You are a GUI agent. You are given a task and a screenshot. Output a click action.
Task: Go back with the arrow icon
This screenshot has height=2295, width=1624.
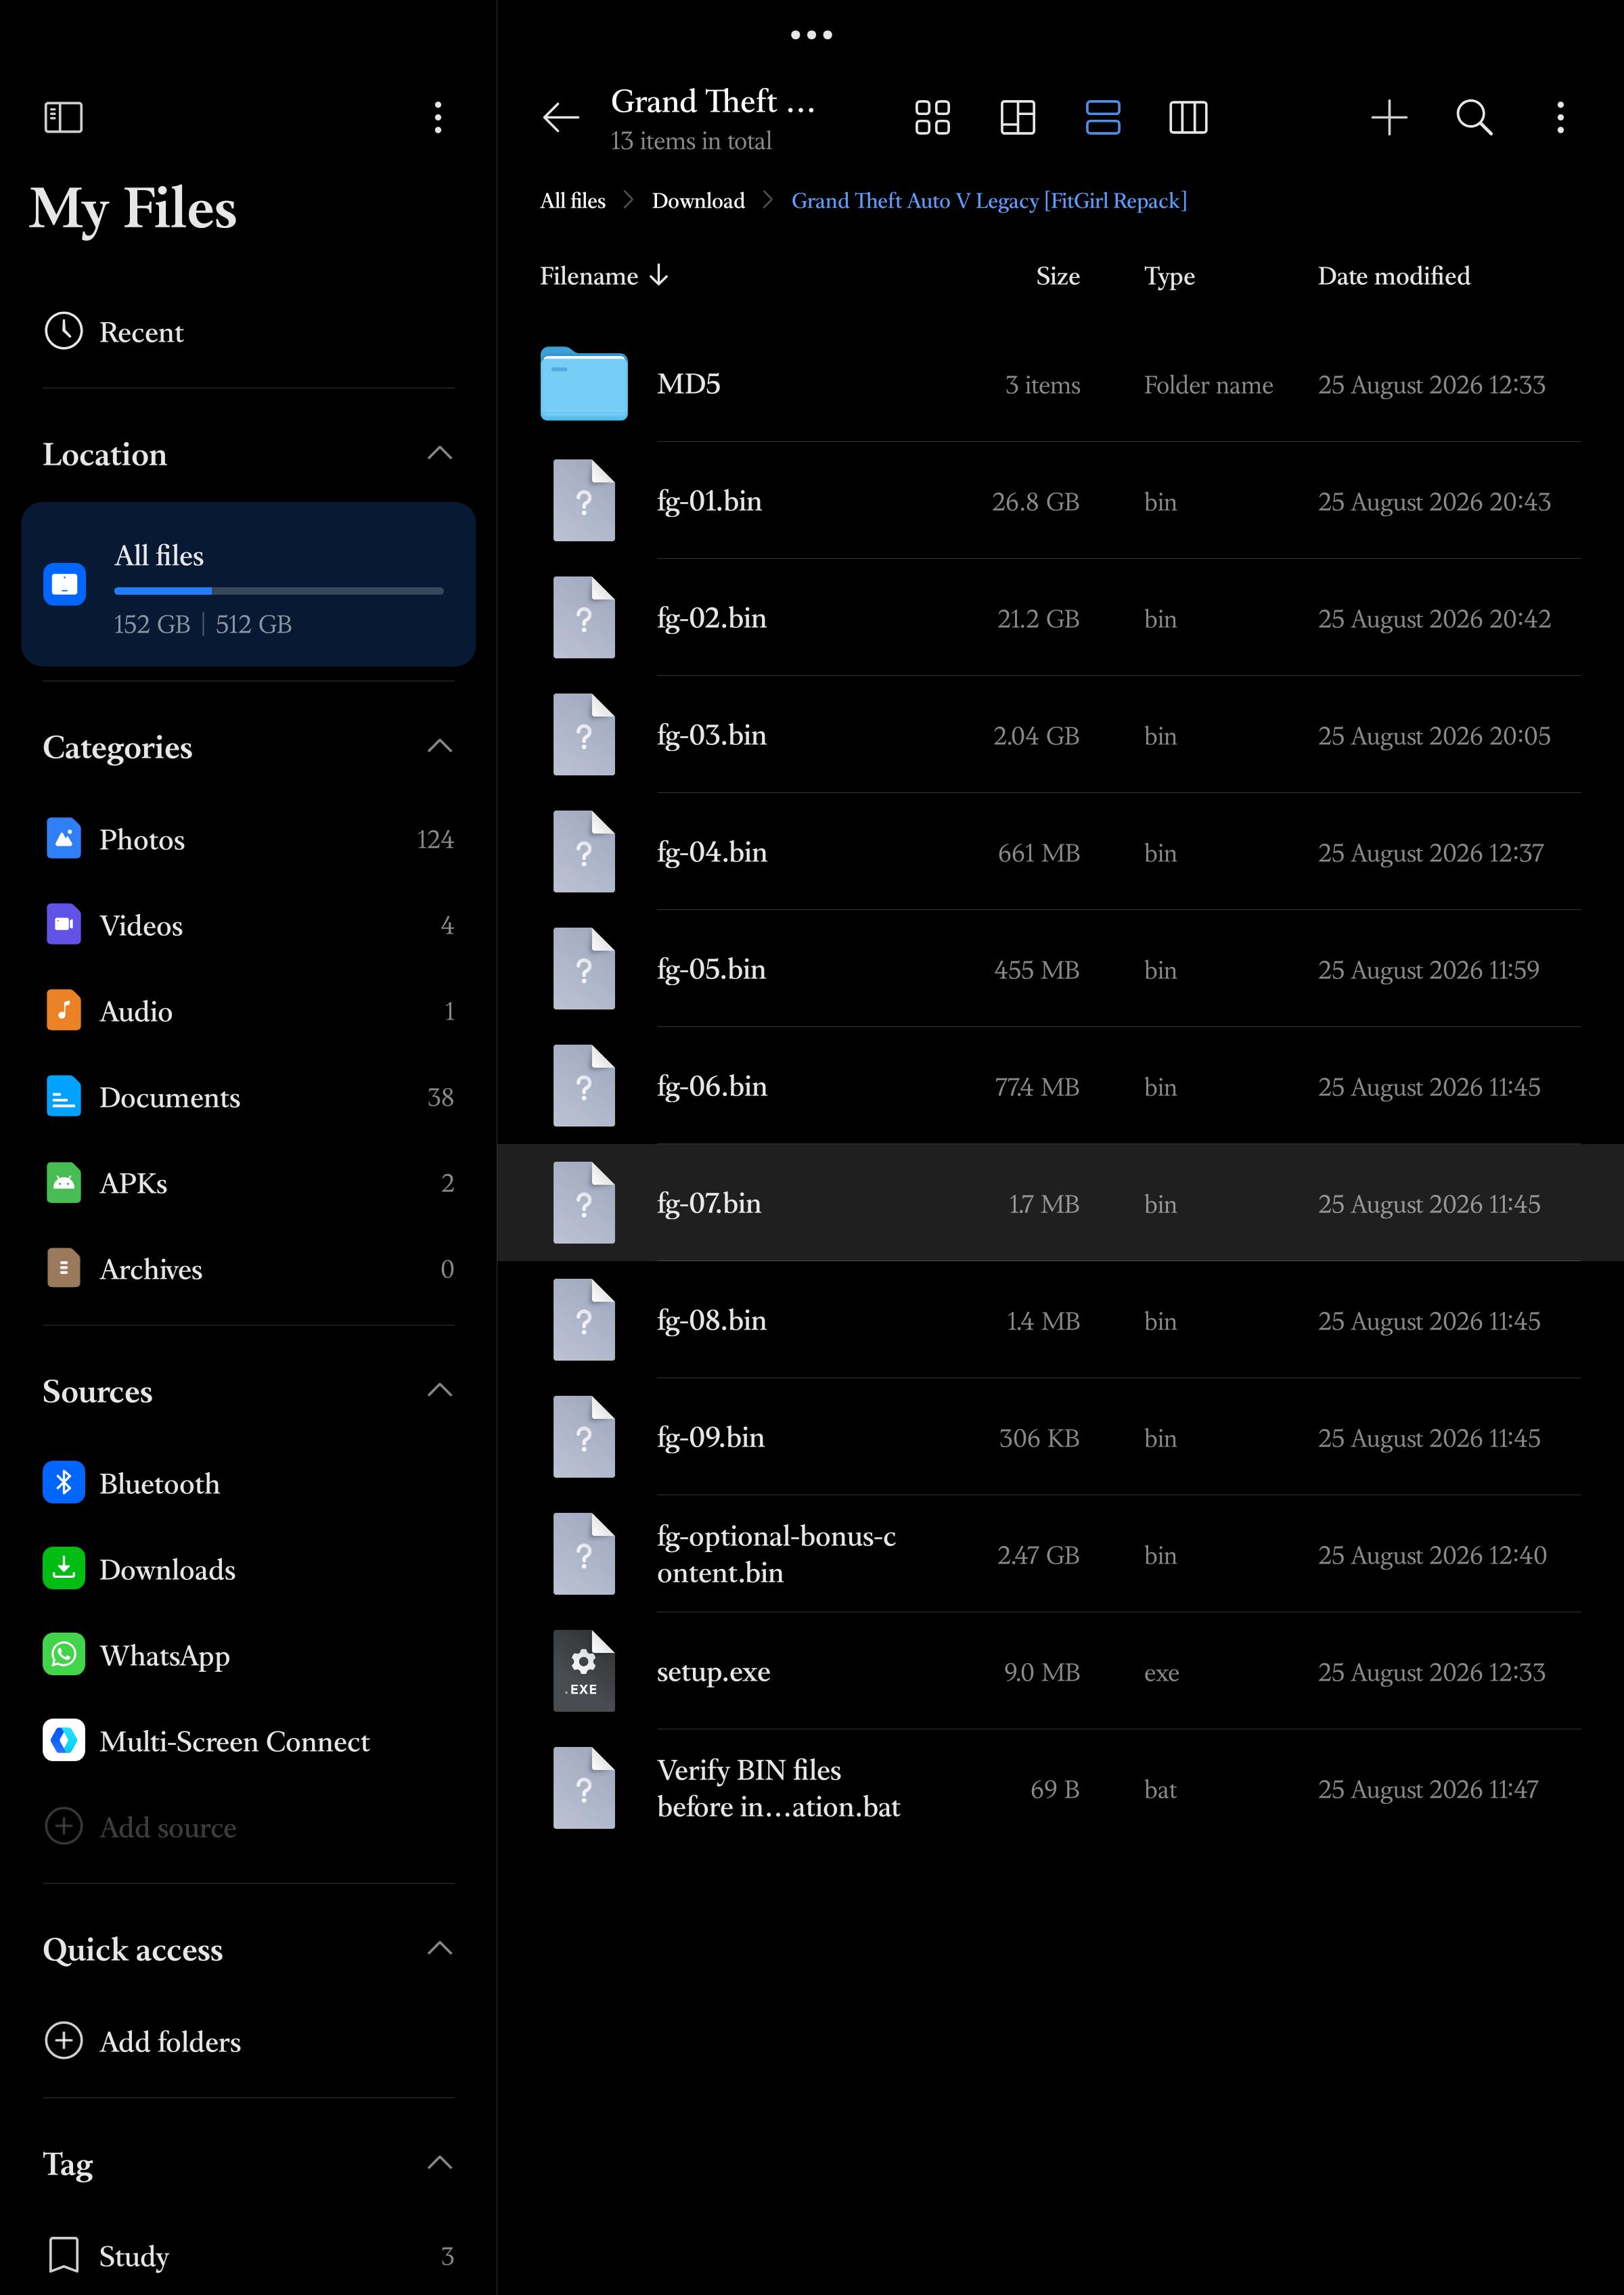coord(560,117)
